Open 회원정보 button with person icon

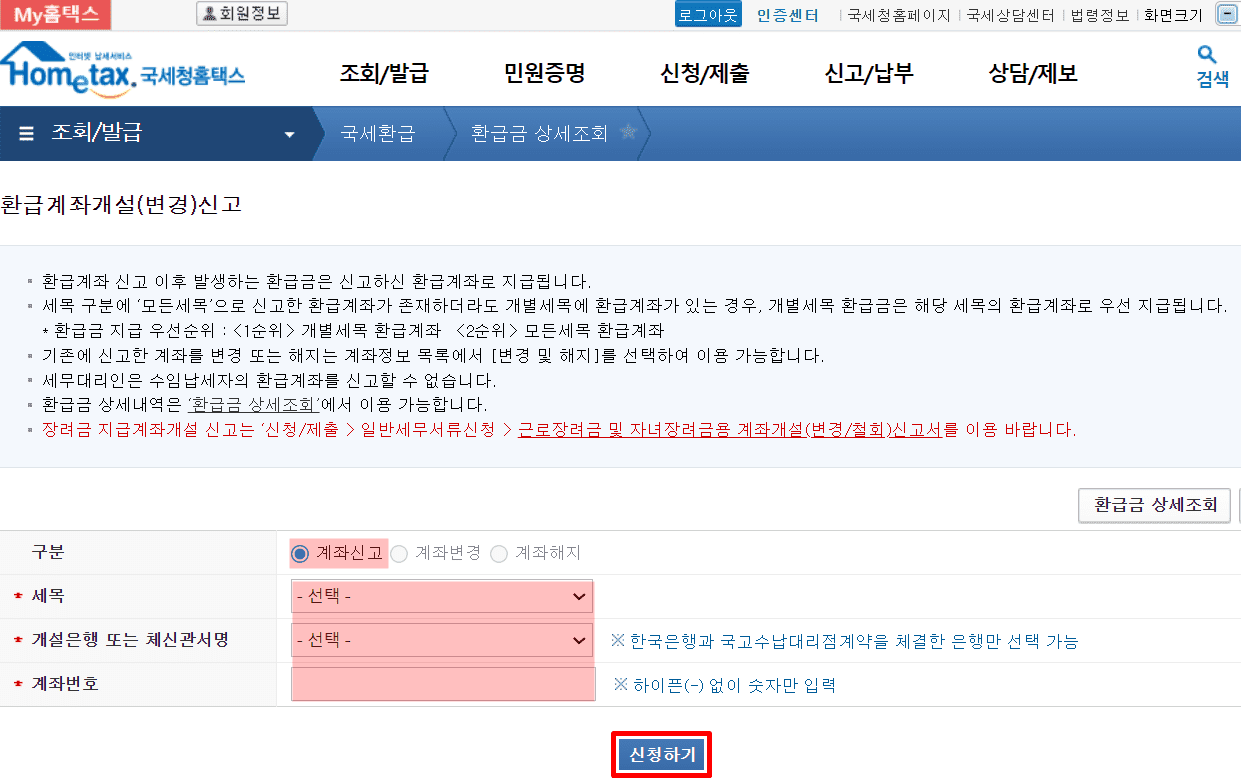tap(242, 14)
